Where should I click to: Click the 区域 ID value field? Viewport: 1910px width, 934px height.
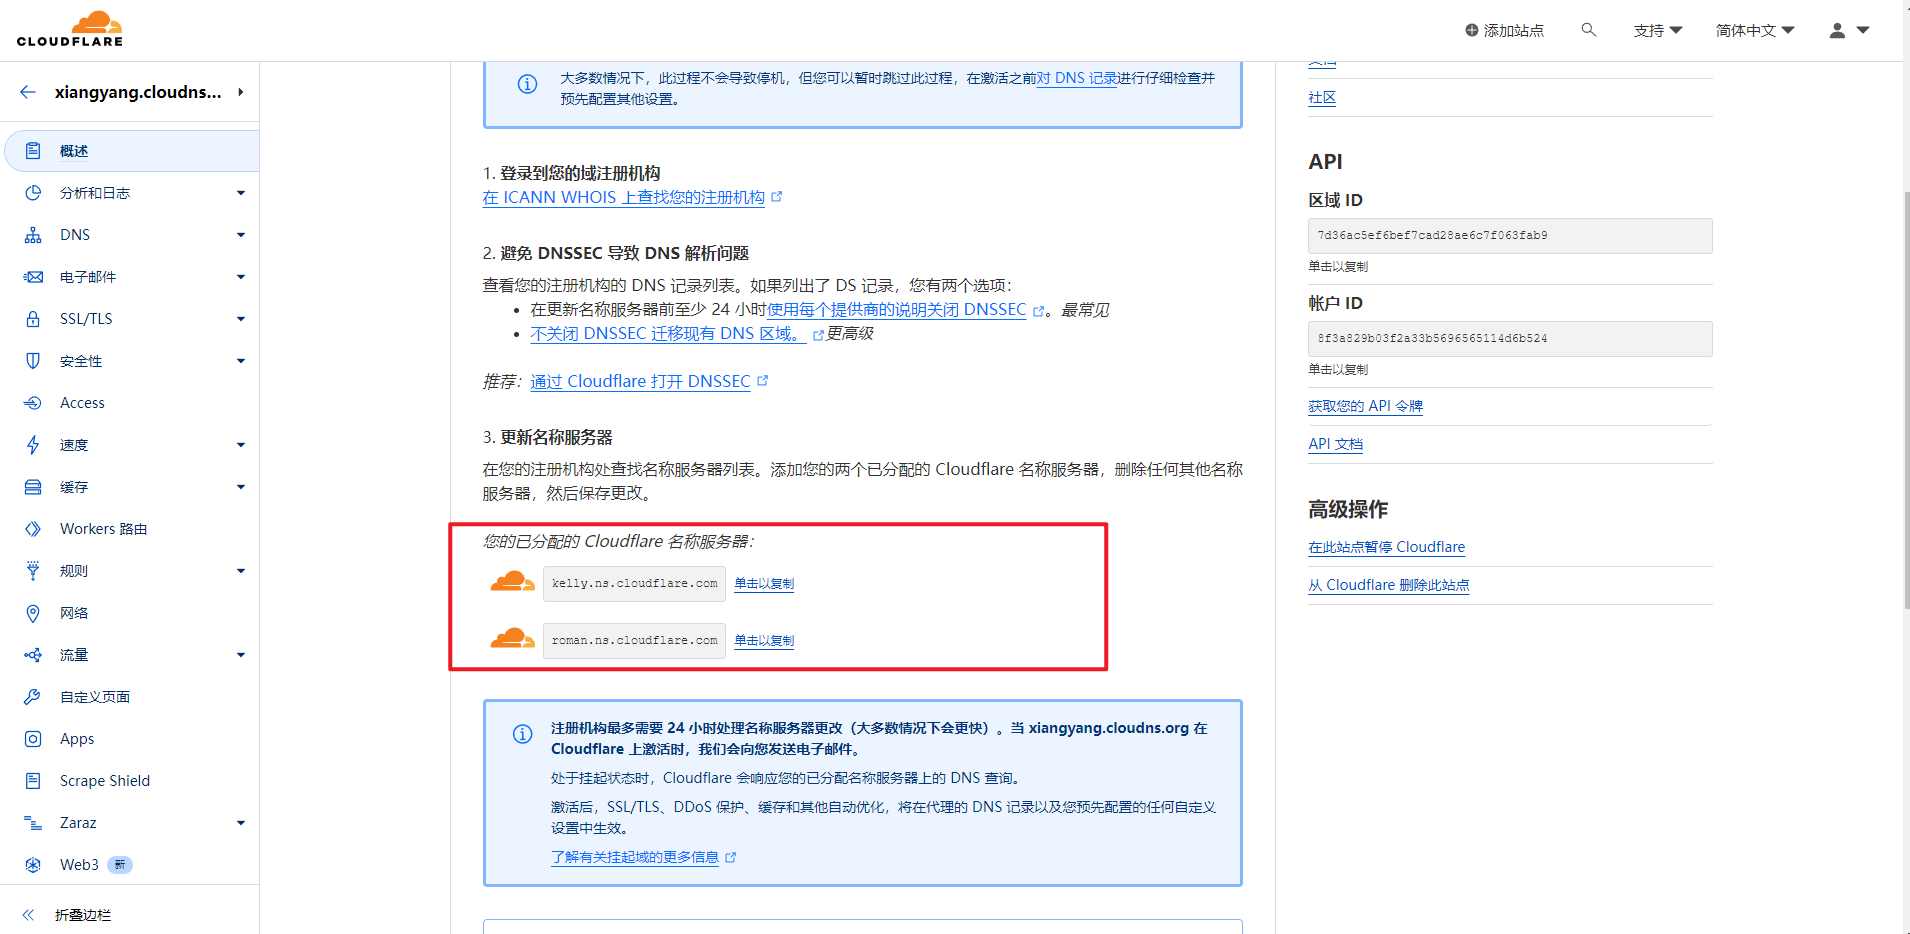[x=1510, y=236]
